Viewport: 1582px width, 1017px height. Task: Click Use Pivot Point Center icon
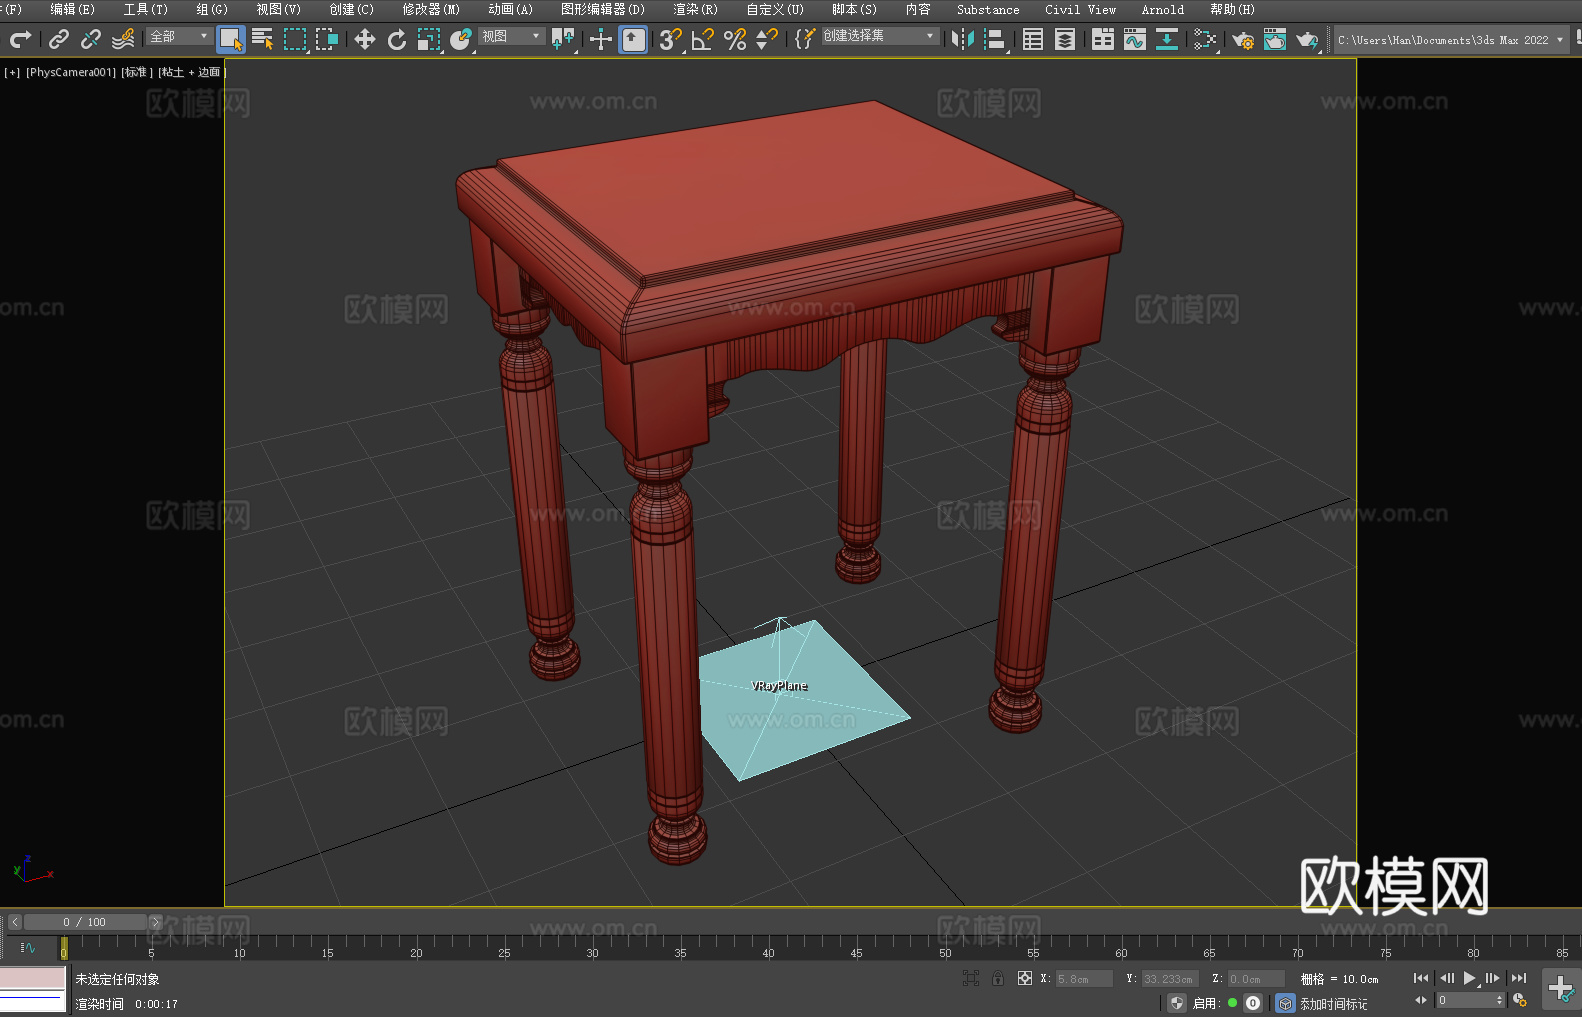coord(564,39)
